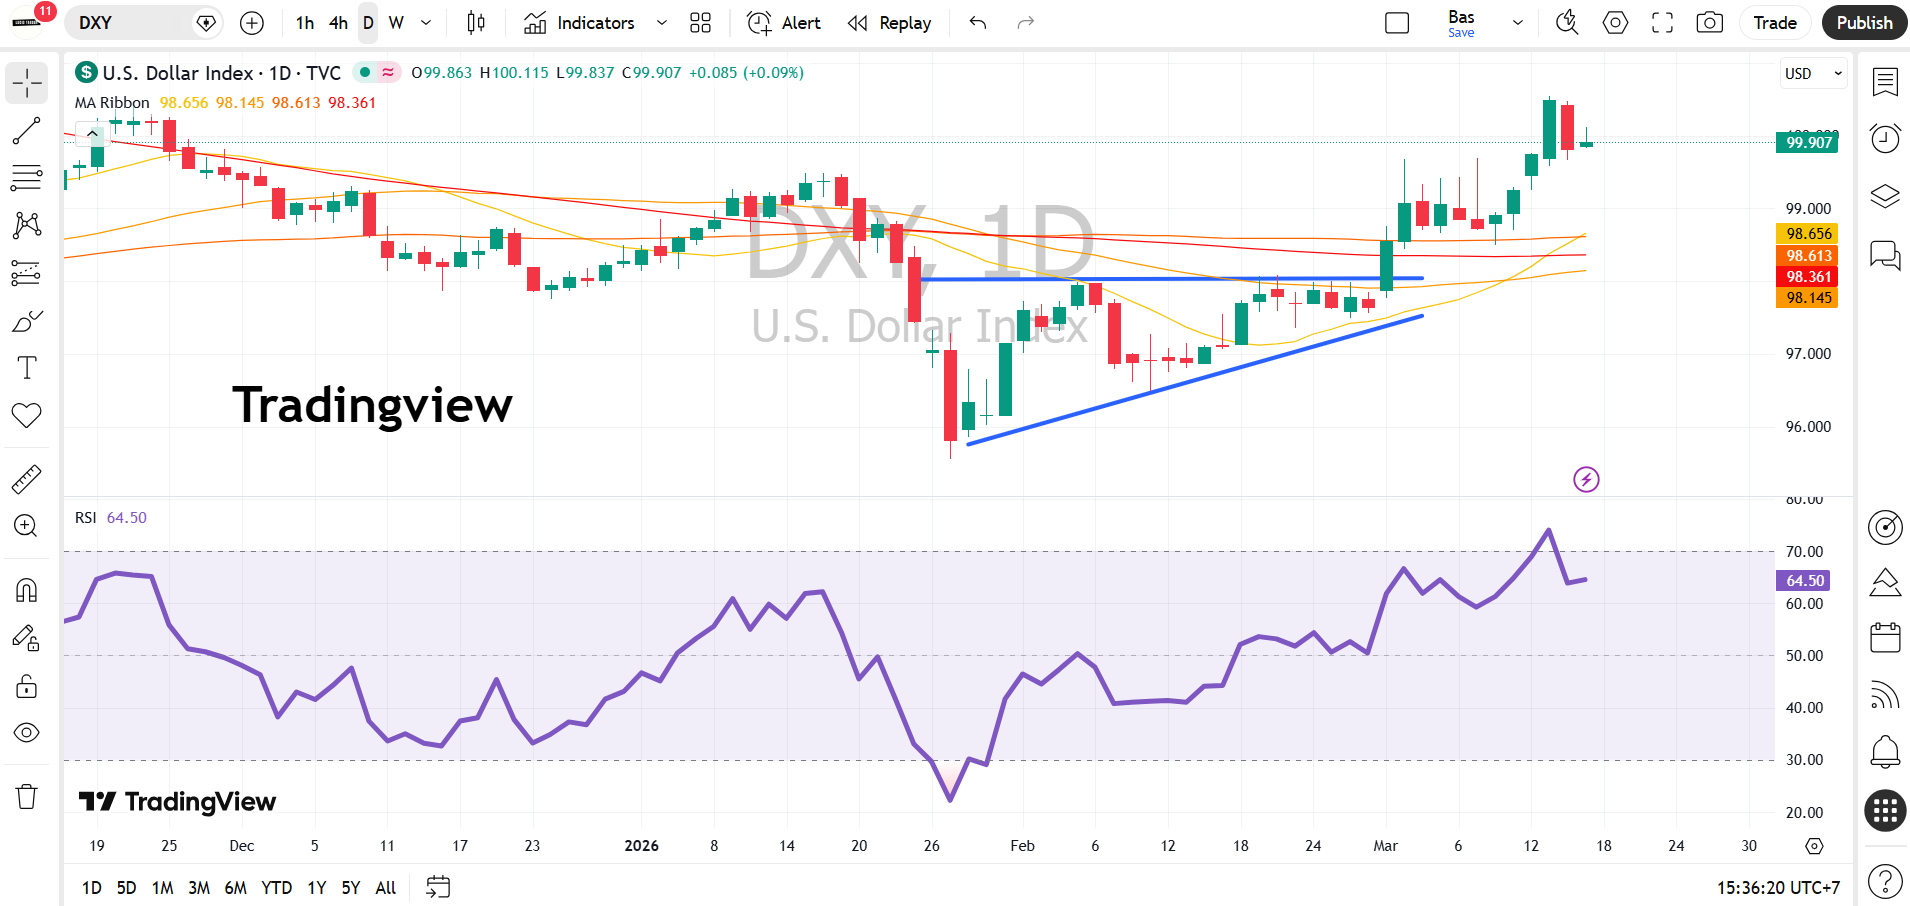Image resolution: width=1910 pixels, height=906 pixels.
Task: Open the Object Tree layers panel
Action: click(1884, 196)
